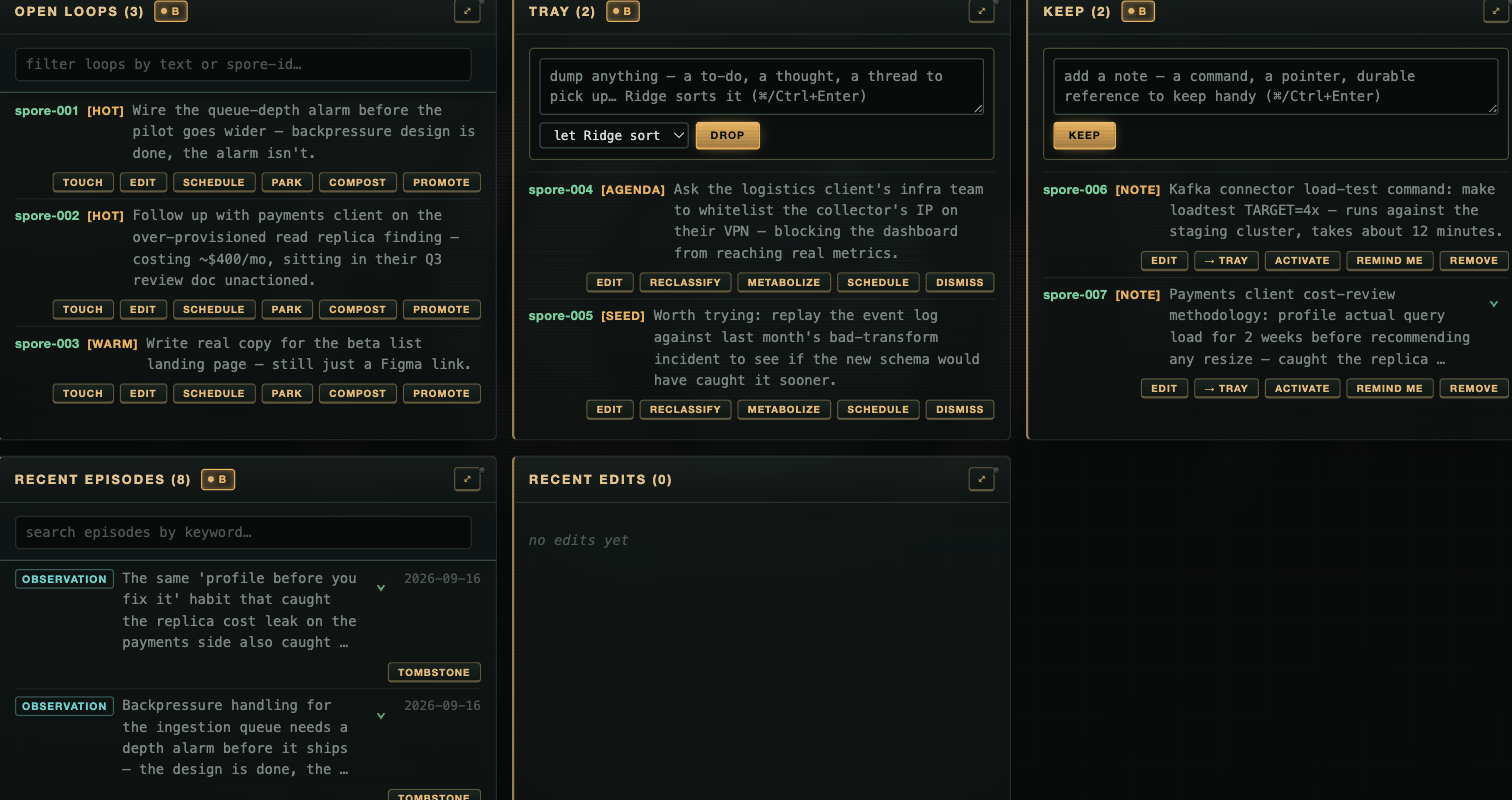Metabolize spore-004
Viewport: 1512px width, 800px height.
[x=784, y=282]
